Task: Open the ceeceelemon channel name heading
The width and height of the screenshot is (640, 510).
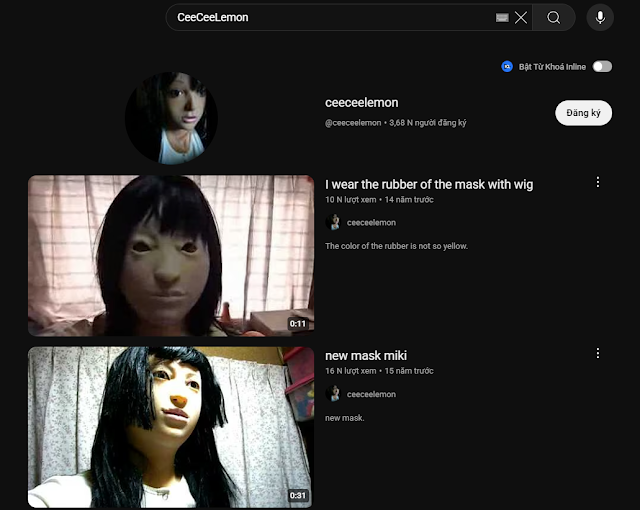Action: [x=362, y=103]
